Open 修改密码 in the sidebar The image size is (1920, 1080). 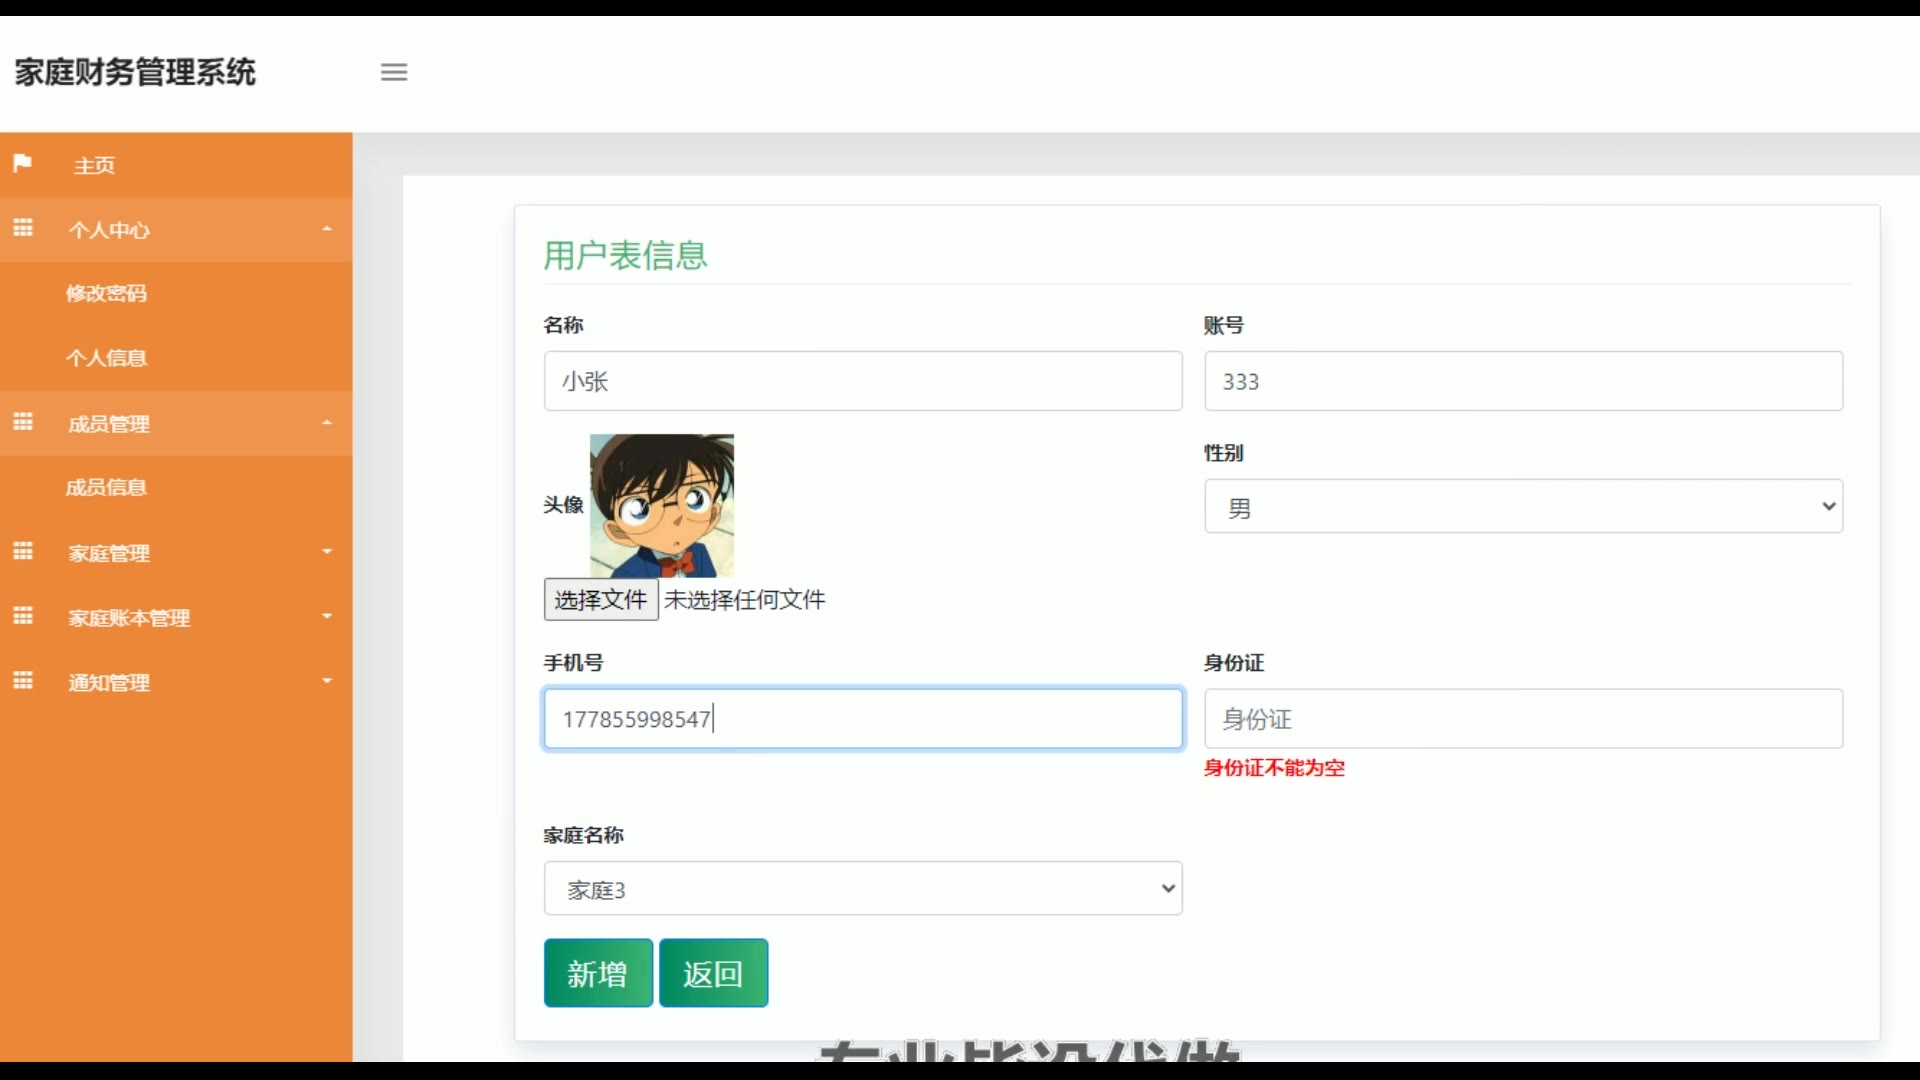point(106,293)
